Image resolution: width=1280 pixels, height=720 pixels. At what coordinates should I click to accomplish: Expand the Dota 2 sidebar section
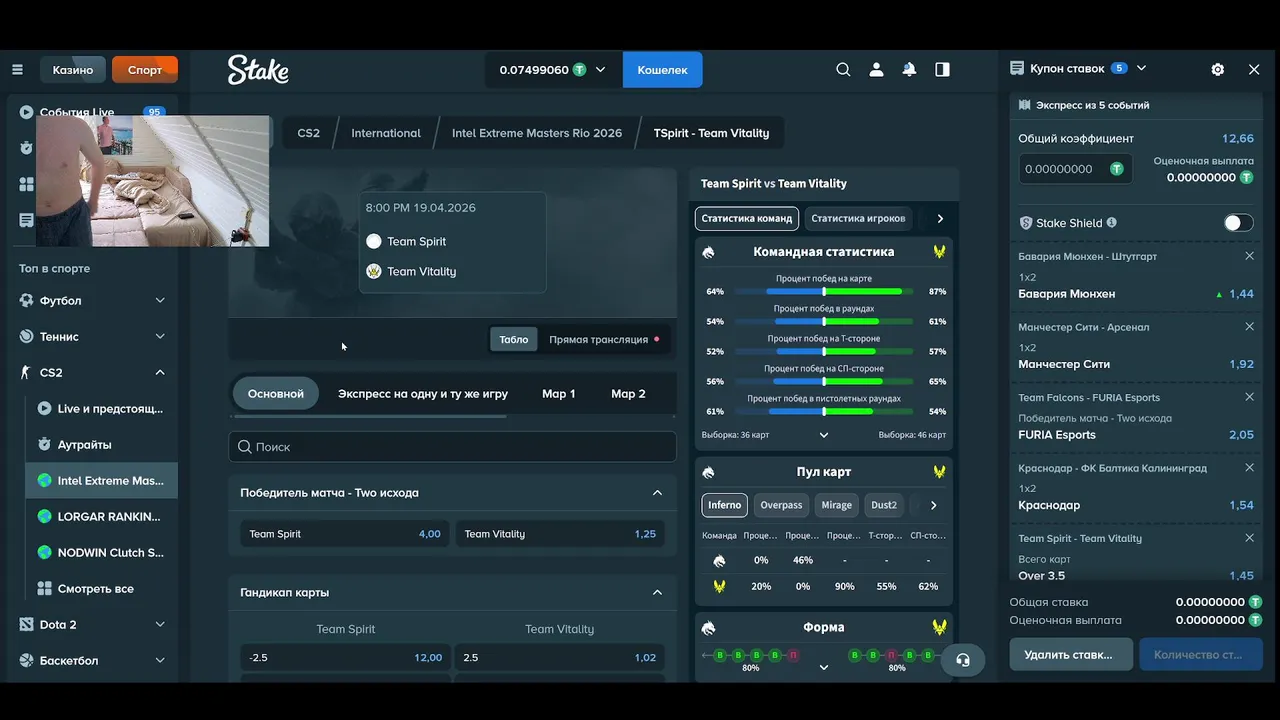click(160, 624)
